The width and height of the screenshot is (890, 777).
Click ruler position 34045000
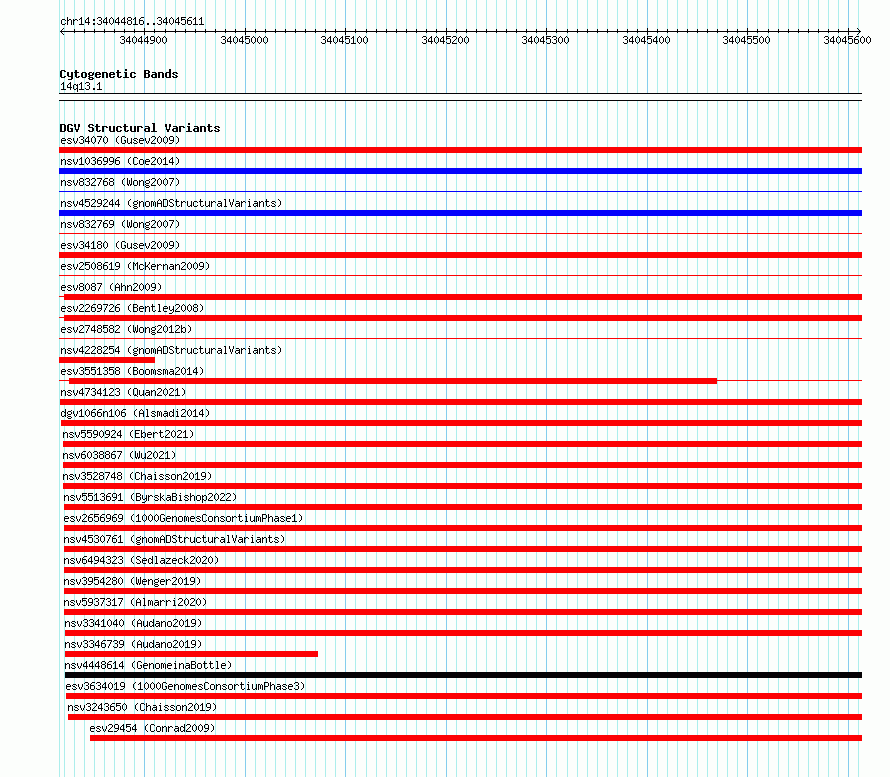(x=245, y=40)
